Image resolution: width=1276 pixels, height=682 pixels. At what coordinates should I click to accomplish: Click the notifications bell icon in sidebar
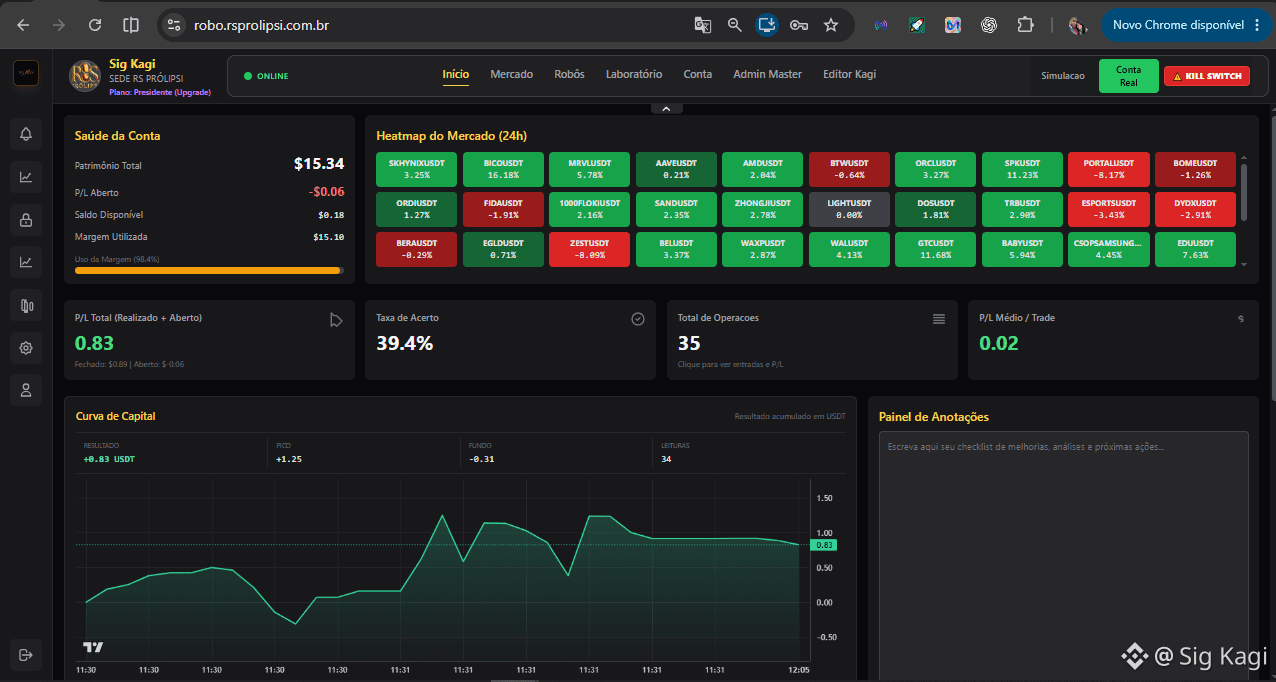point(26,134)
